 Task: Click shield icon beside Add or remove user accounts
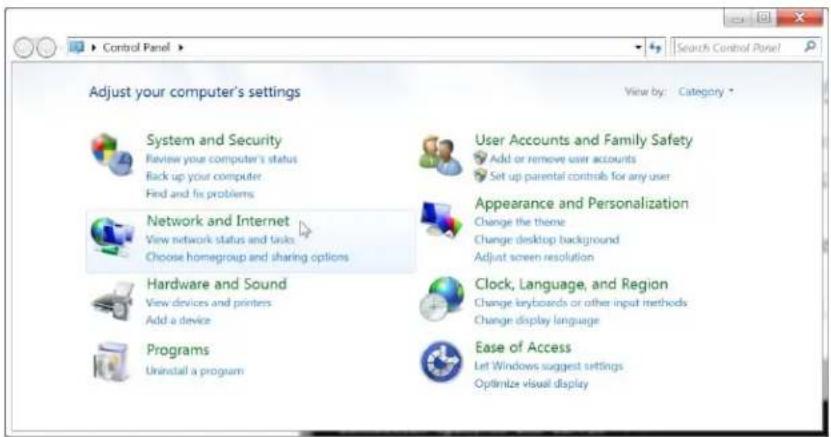pyautogui.click(x=480, y=158)
